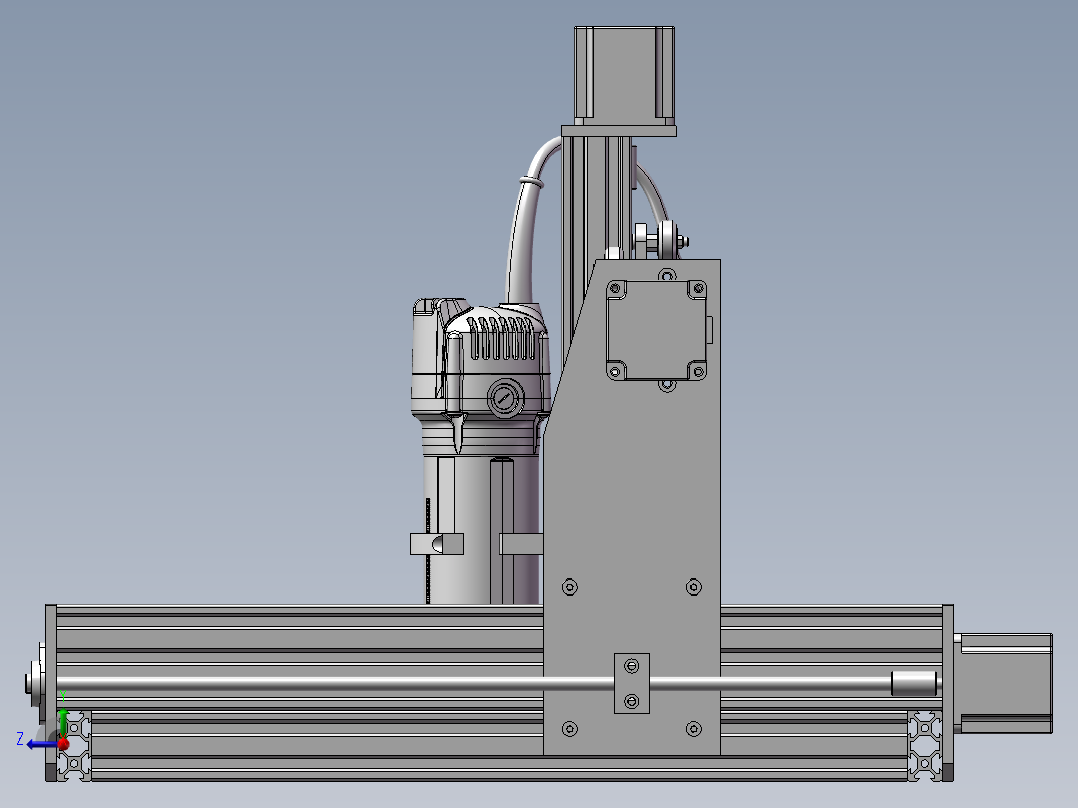This screenshot has width=1078, height=808.
Task: Select the top-left motor mounting bolt
Action: (x=615, y=287)
